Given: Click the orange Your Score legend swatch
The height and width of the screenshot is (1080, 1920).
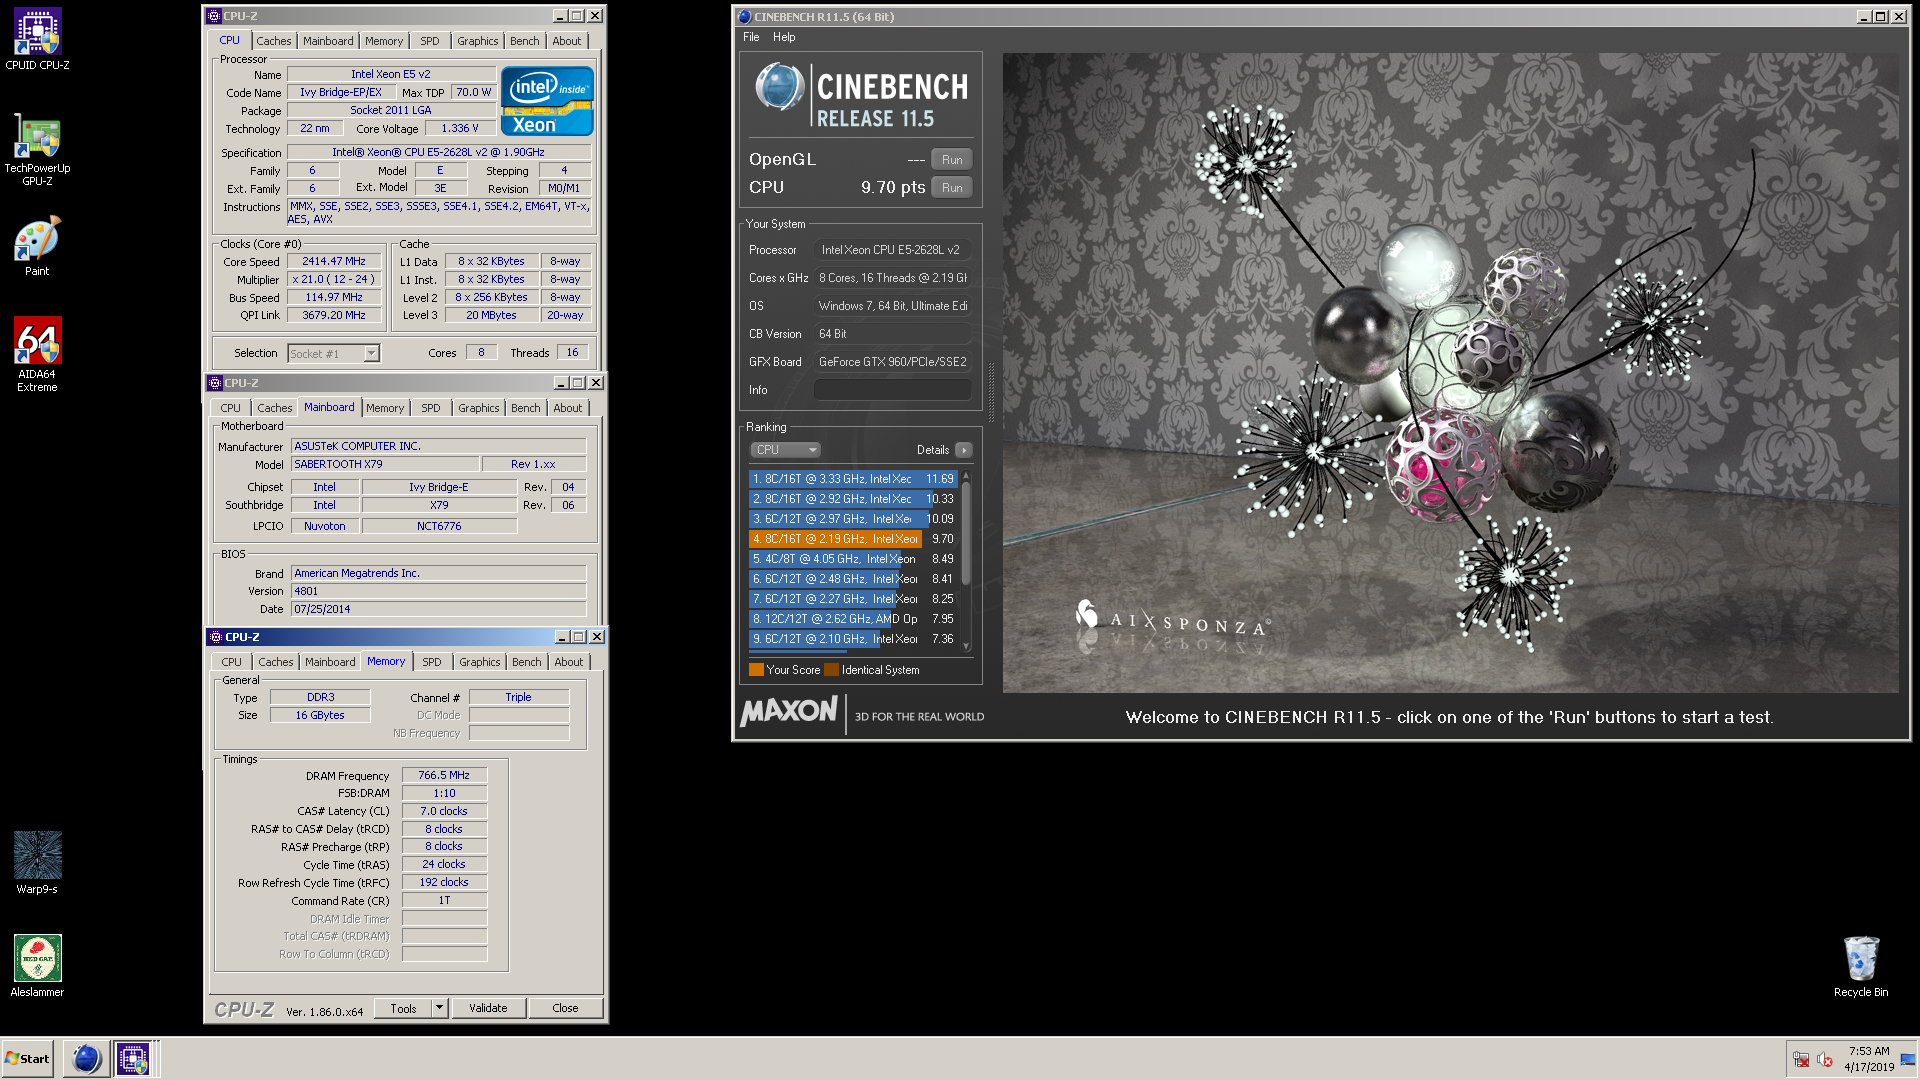Looking at the screenshot, I should coord(756,670).
